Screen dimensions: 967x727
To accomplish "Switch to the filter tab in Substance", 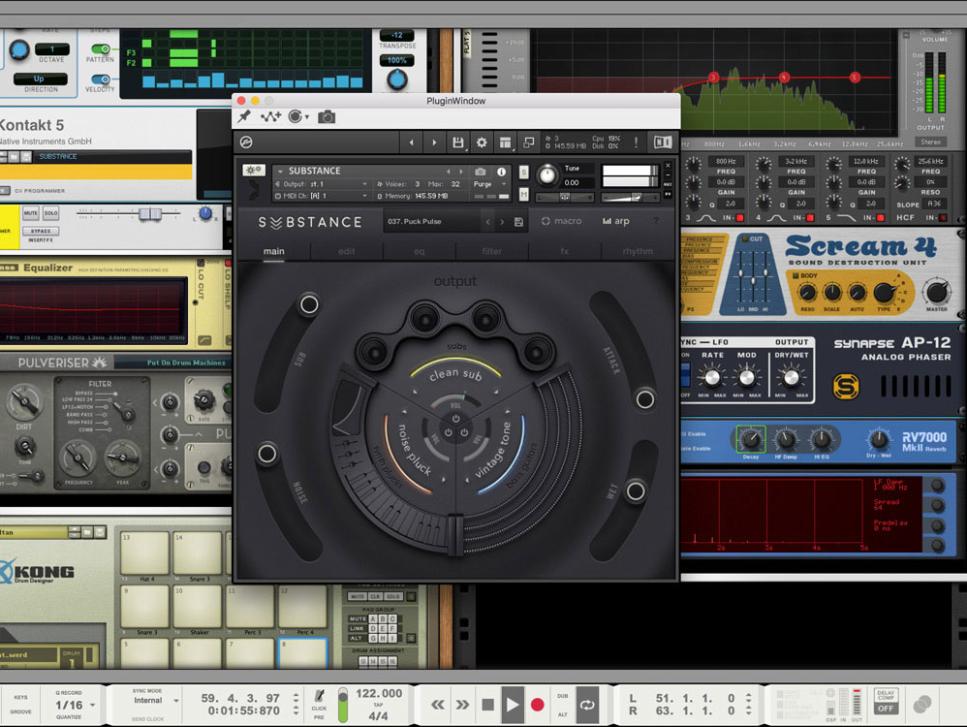I will pyautogui.click(x=492, y=251).
